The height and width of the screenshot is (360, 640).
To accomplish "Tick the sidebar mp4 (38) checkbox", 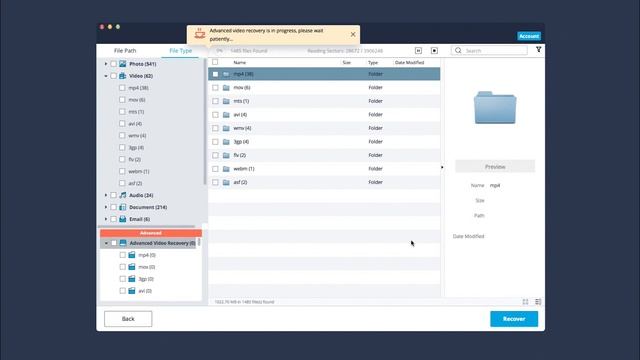I will pyautogui.click(x=122, y=88).
